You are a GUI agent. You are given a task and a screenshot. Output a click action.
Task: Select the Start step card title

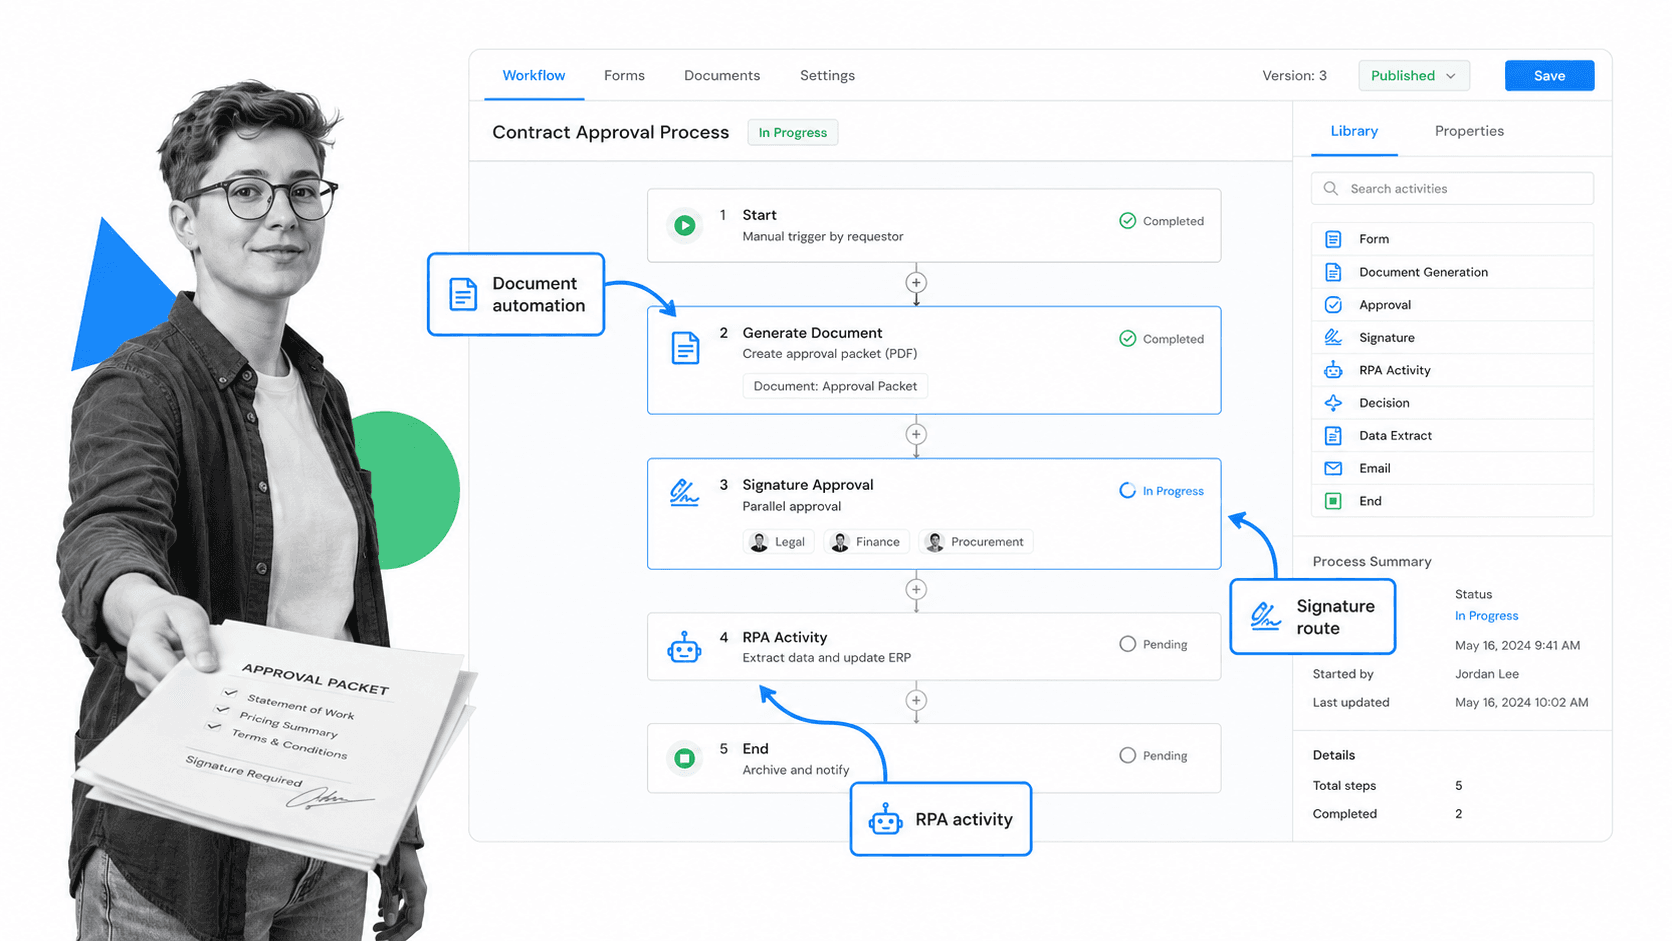759,215
